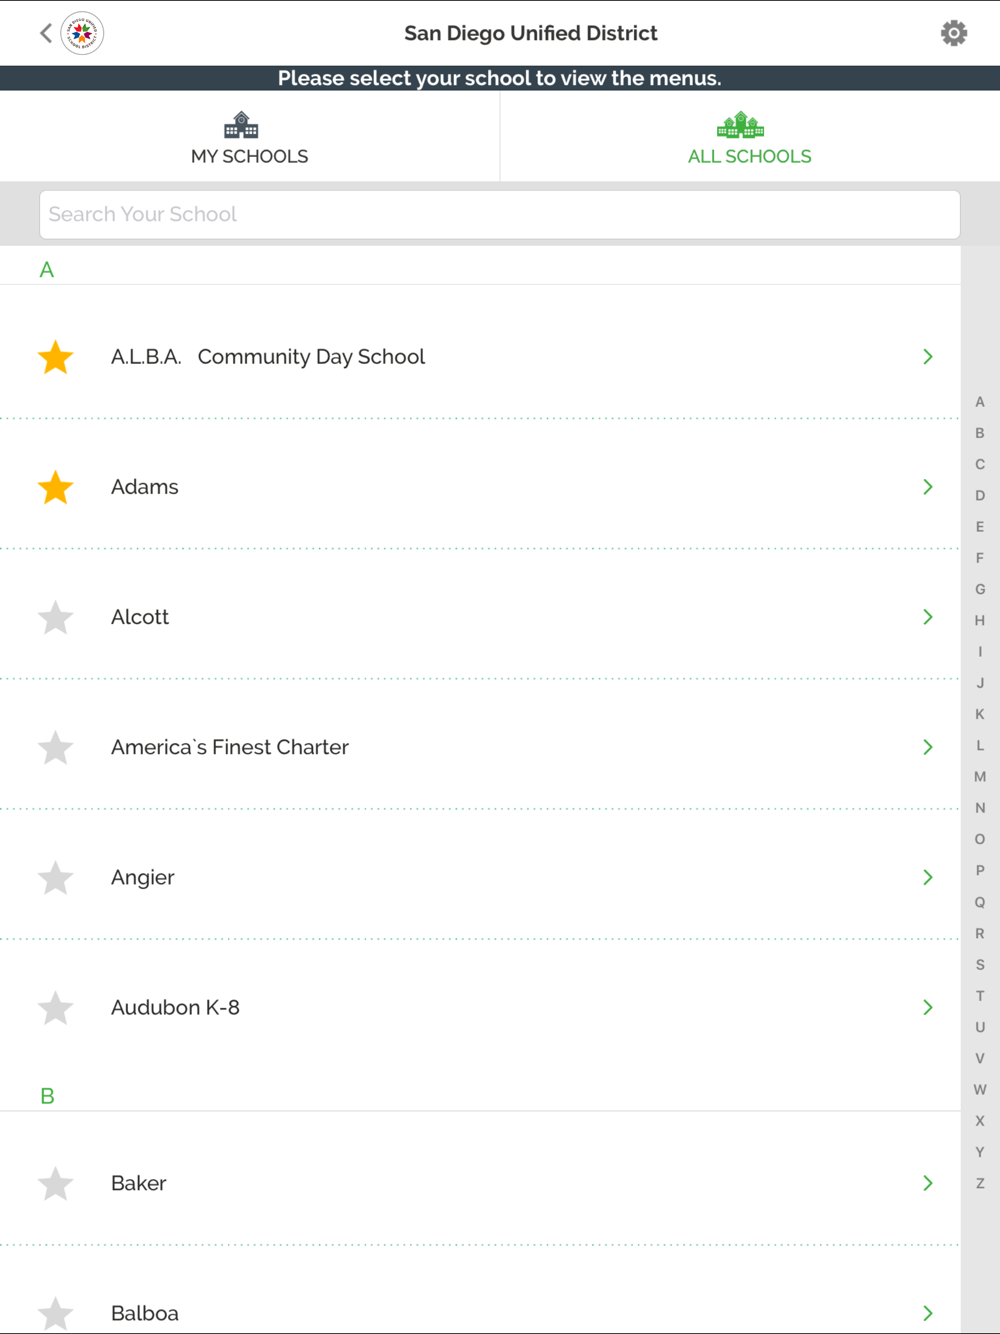Favorite Baker with star
1000x1334 pixels.
(x=56, y=1183)
